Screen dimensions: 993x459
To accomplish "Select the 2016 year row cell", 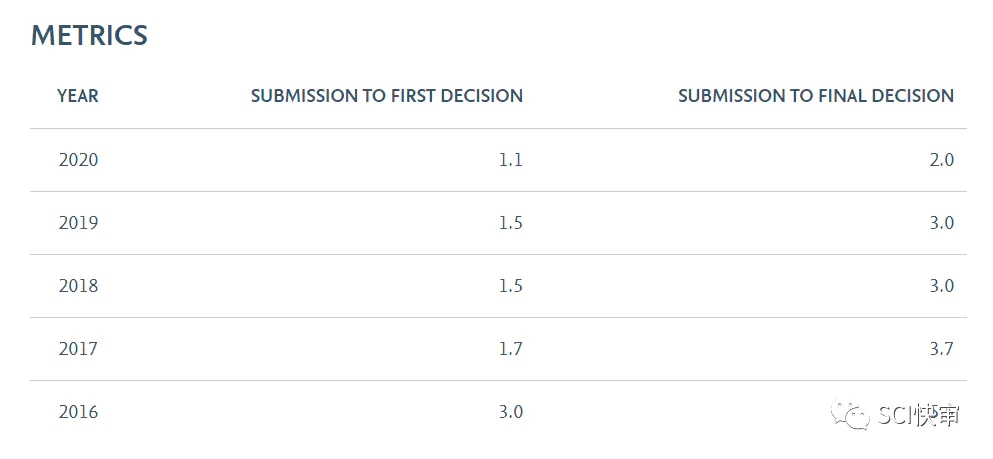I will click(79, 412).
